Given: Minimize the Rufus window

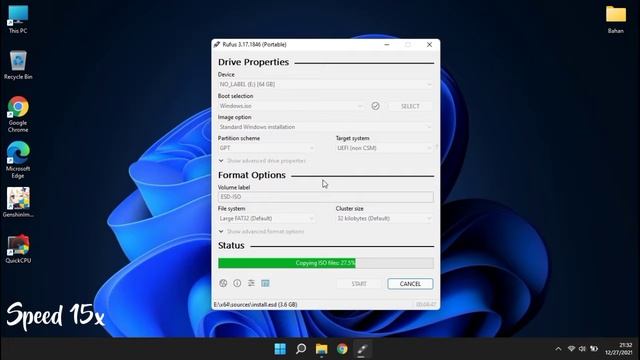Looking at the screenshot, I should (387, 44).
